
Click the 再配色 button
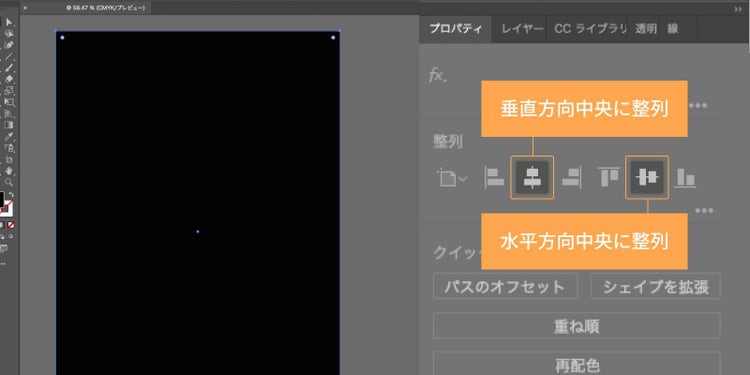[x=577, y=364]
